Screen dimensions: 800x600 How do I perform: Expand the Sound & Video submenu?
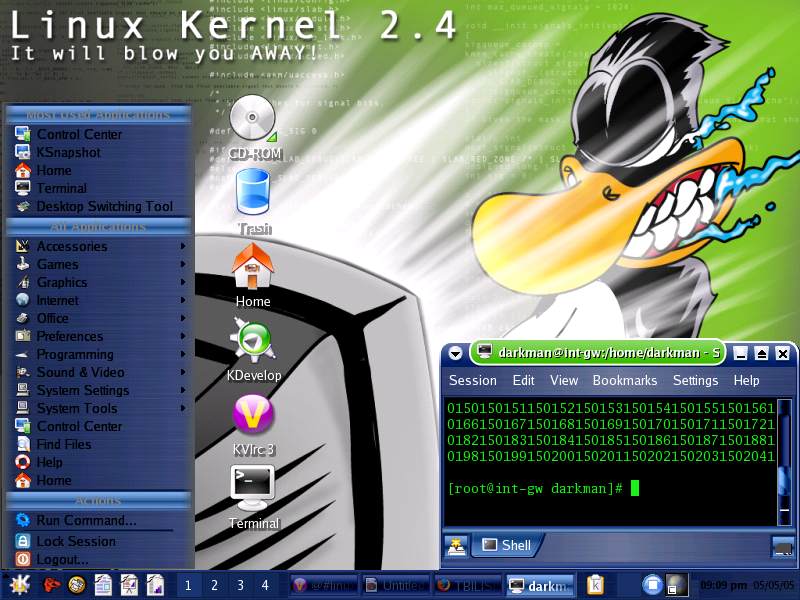(100, 372)
